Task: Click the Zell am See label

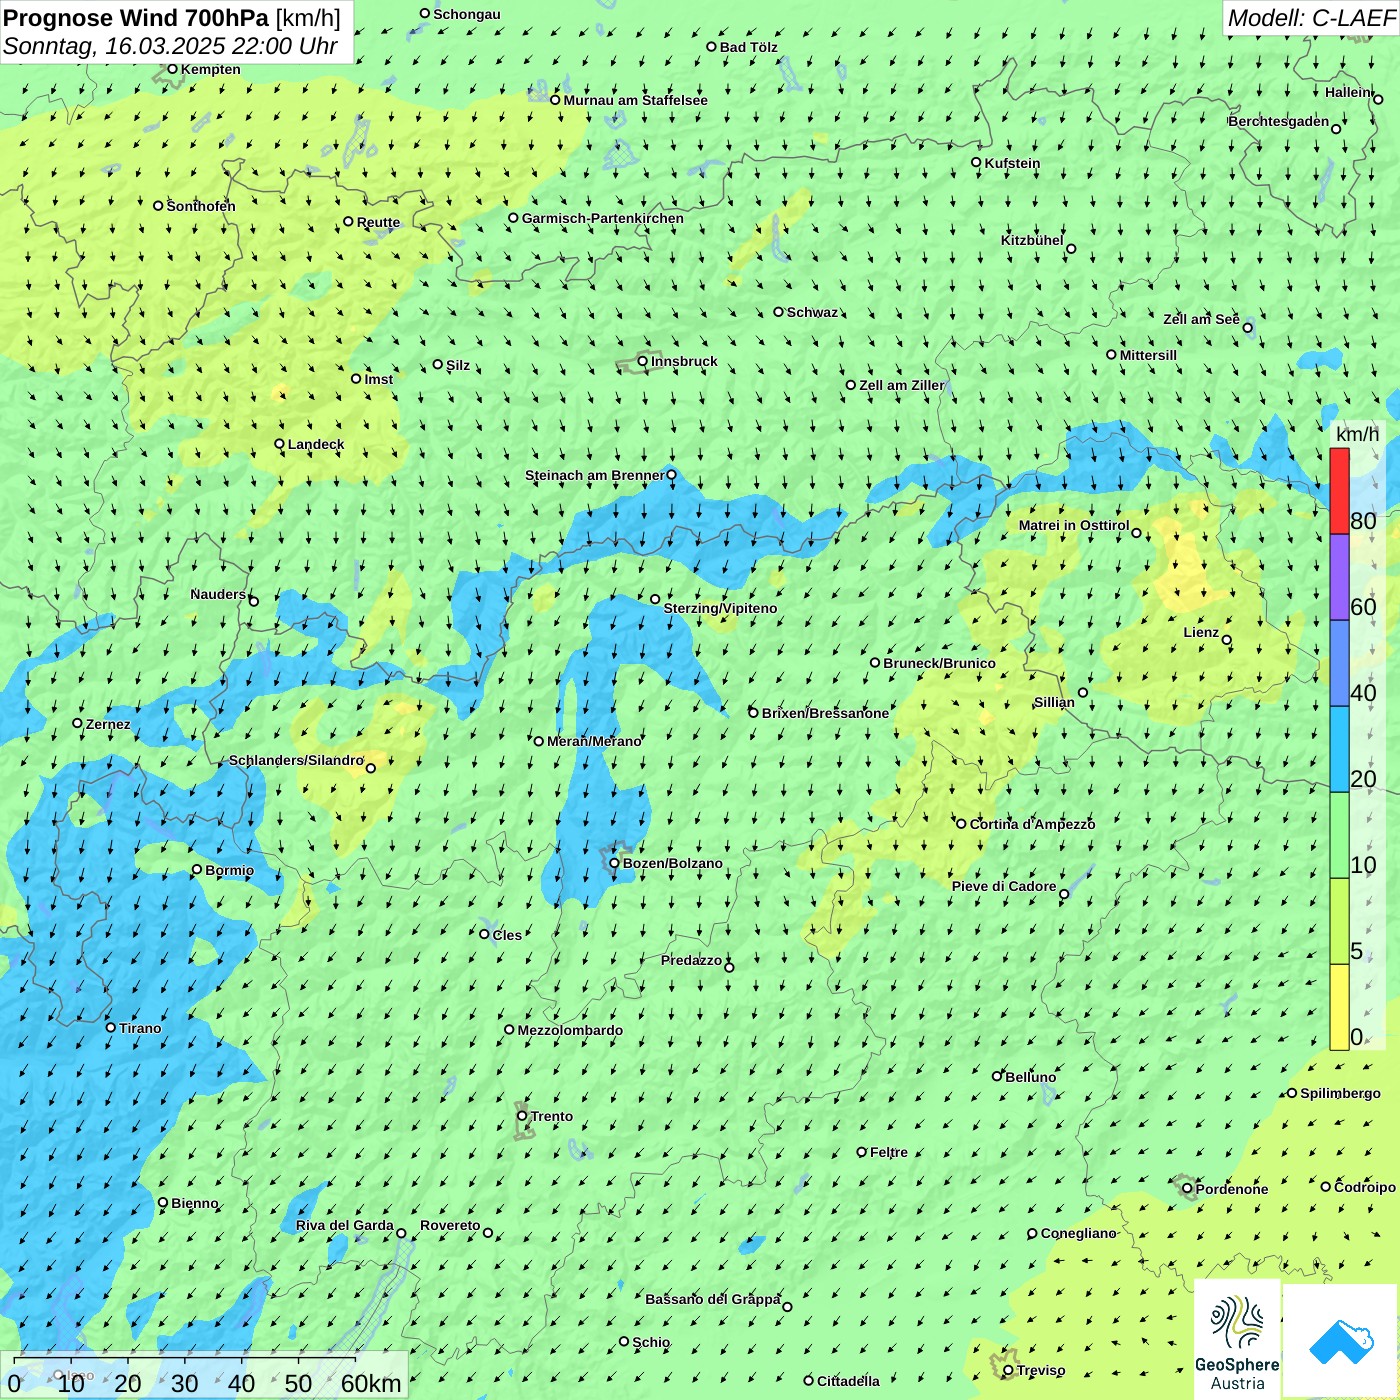Action: click(1201, 319)
